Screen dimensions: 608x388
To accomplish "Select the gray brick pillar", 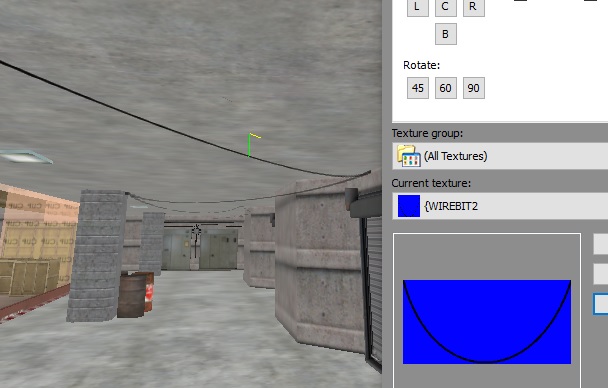I will tap(97, 256).
